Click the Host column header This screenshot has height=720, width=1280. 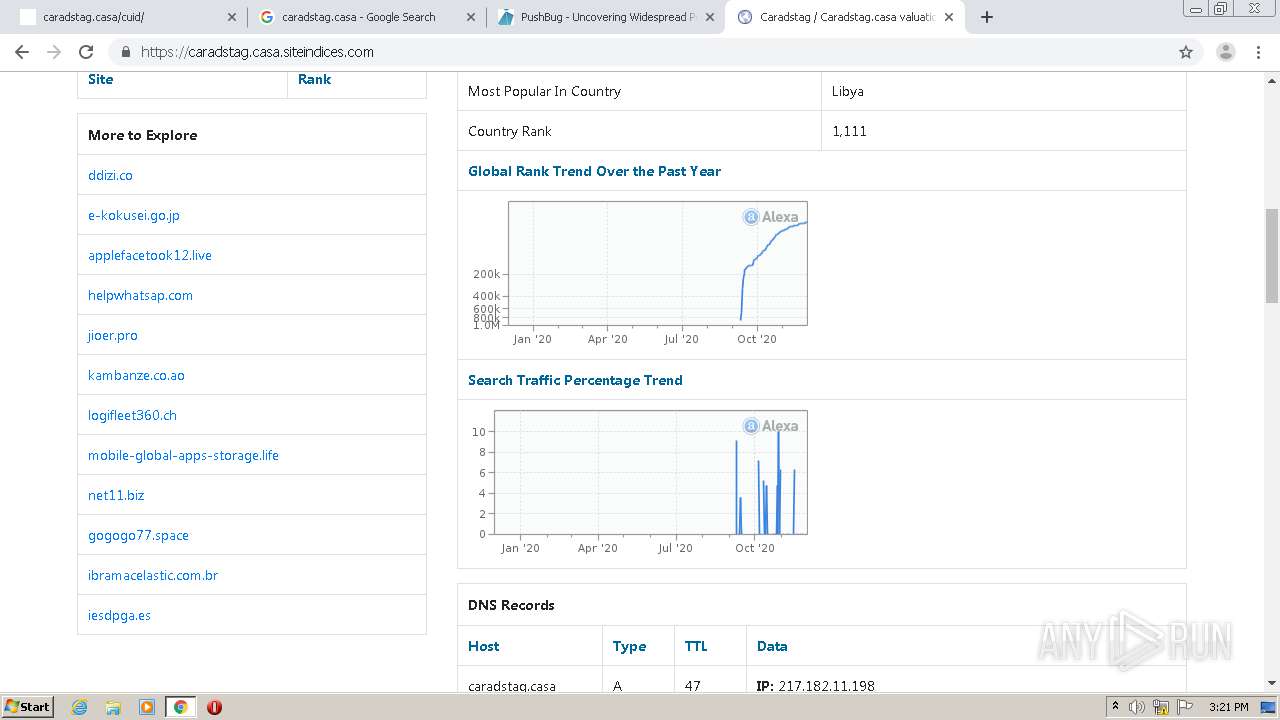coord(483,646)
